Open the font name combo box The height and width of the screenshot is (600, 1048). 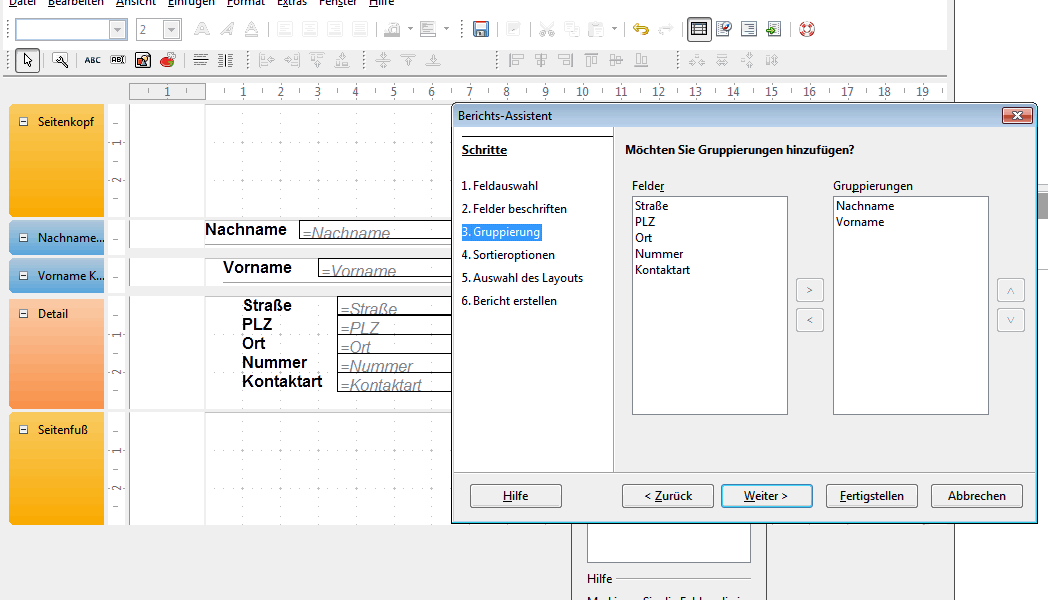pyautogui.click(x=71, y=29)
